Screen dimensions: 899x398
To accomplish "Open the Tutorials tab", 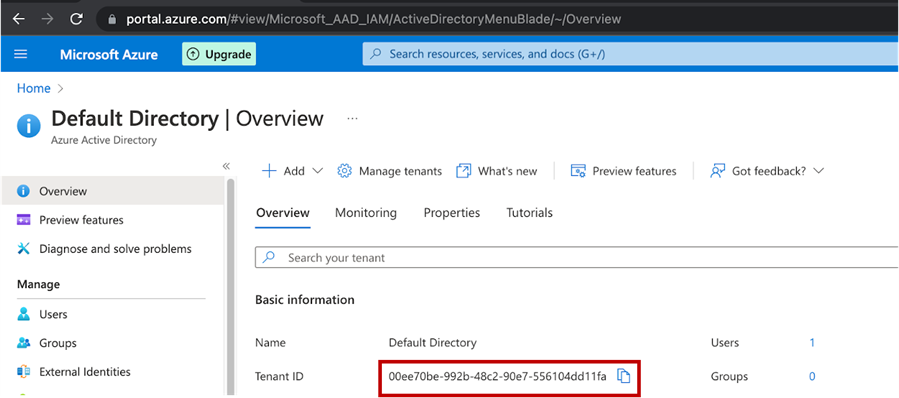I will pyautogui.click(x=529, y=213).
